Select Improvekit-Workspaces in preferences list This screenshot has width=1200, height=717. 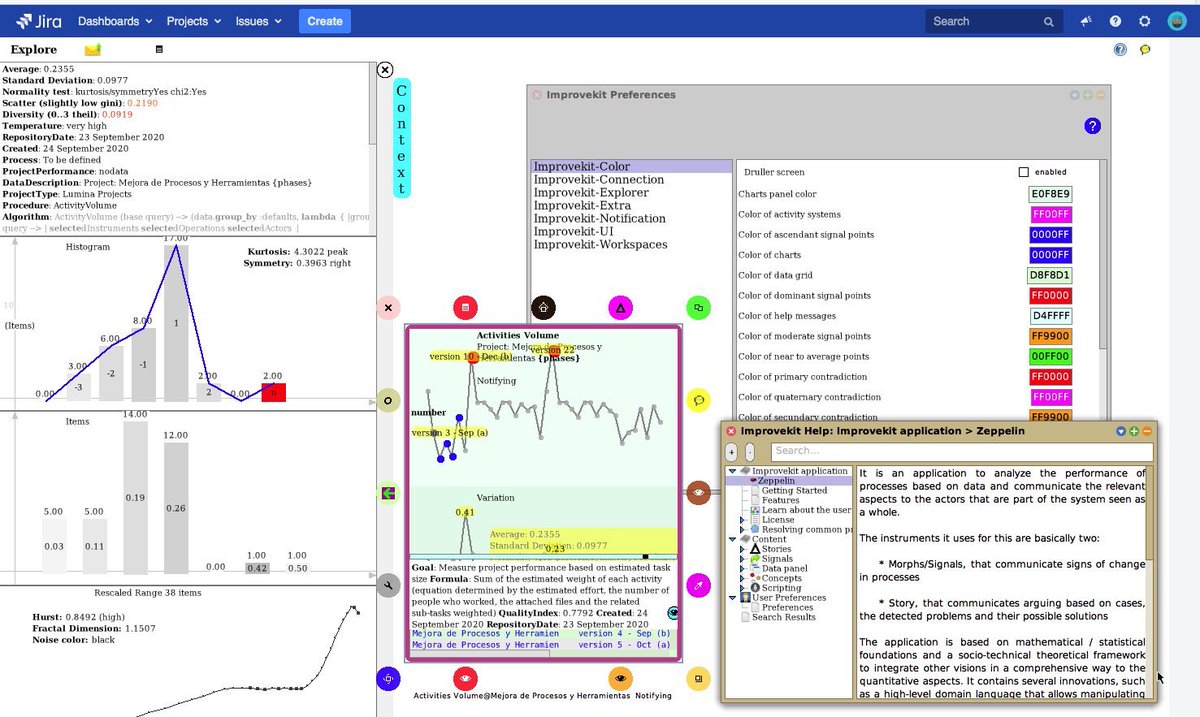[632, 244]
